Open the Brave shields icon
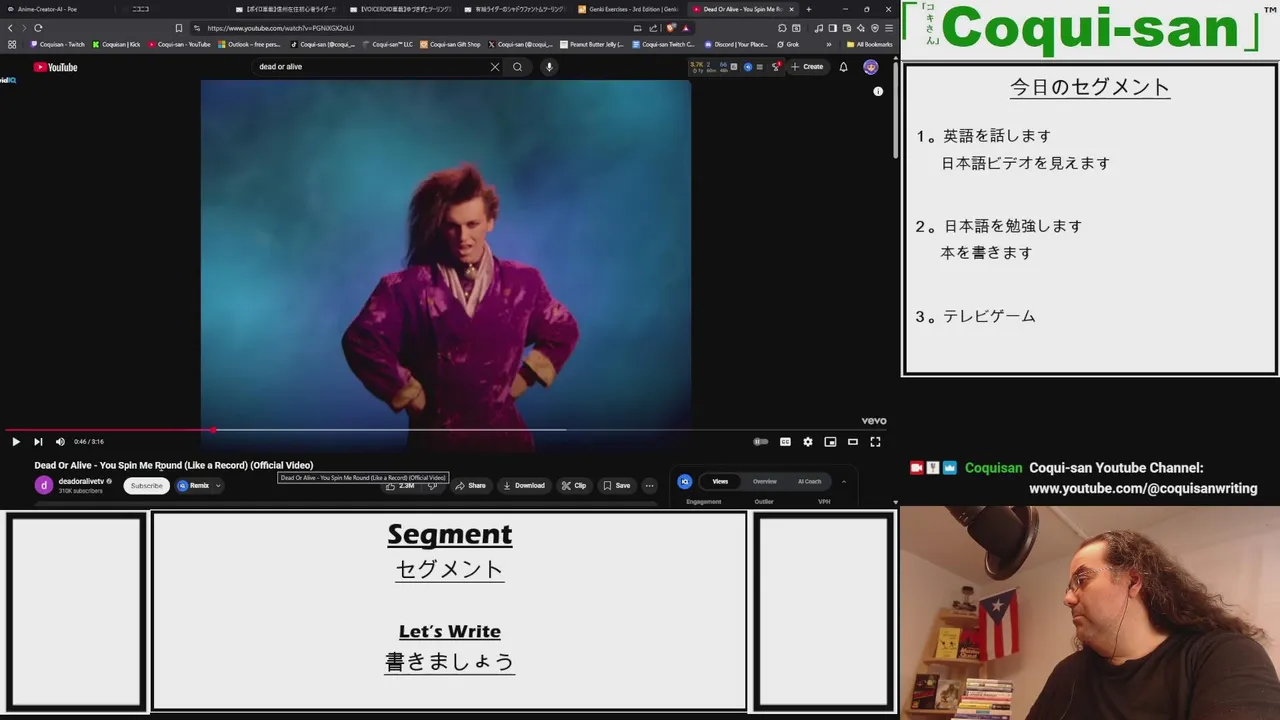1280x720 pixels. (x=670, y=28)
